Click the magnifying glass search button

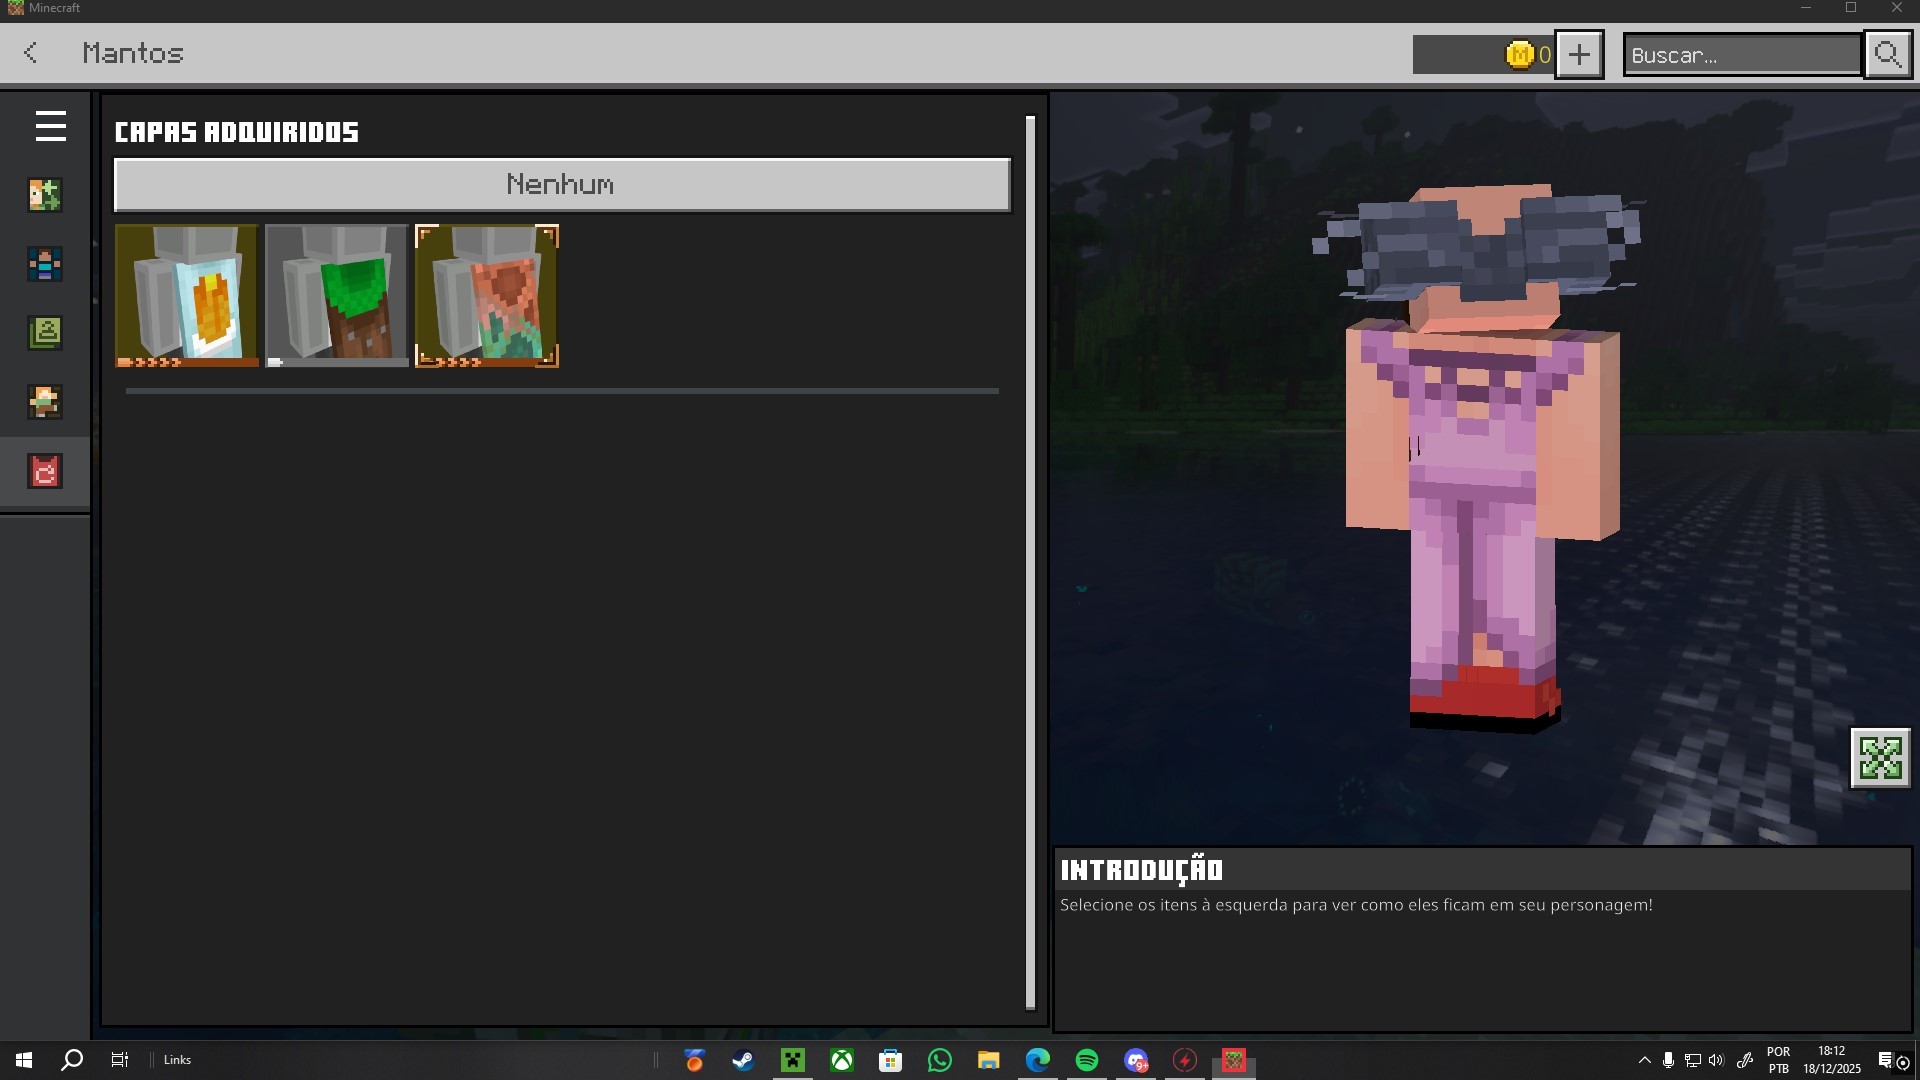pyautogui.click(x=1888, y=54)
